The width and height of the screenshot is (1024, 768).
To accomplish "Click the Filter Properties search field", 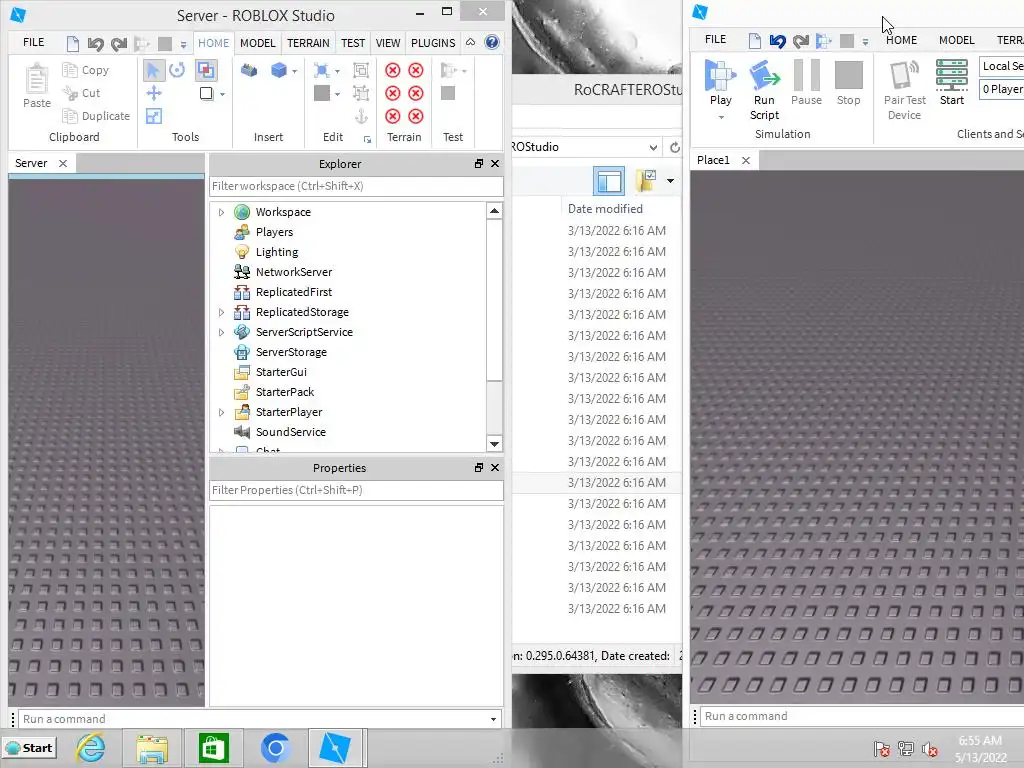I will pyautogui.click(x=356, y=490).
